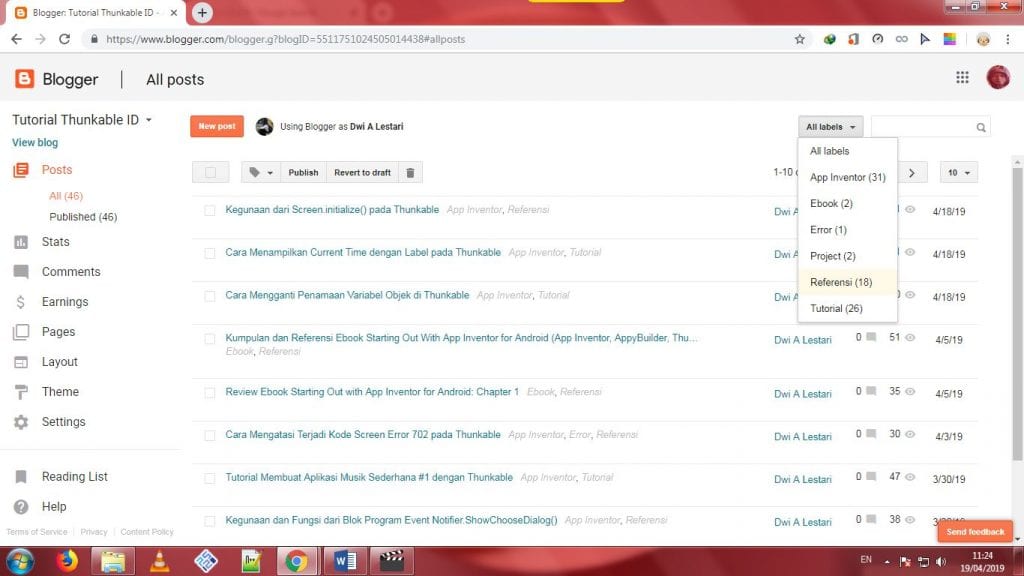Filter by Project (2) label
Image resolution: width=1024 pixels, height=576 pixels.
click(x=848, y=255)
